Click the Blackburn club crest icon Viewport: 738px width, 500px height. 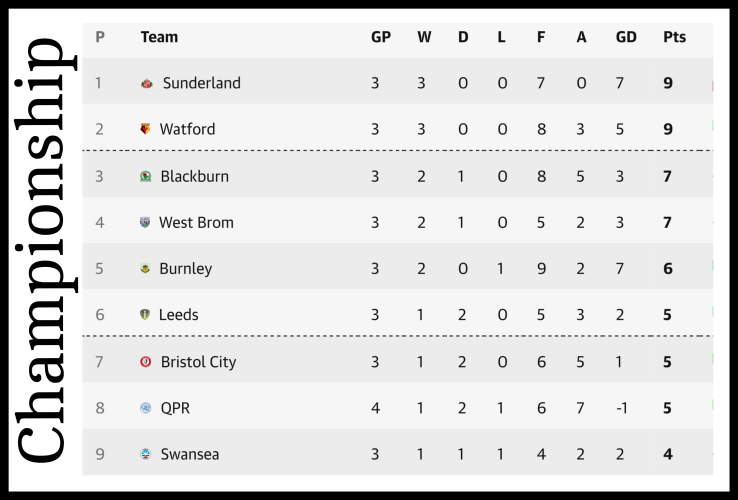tap(146, 177)
